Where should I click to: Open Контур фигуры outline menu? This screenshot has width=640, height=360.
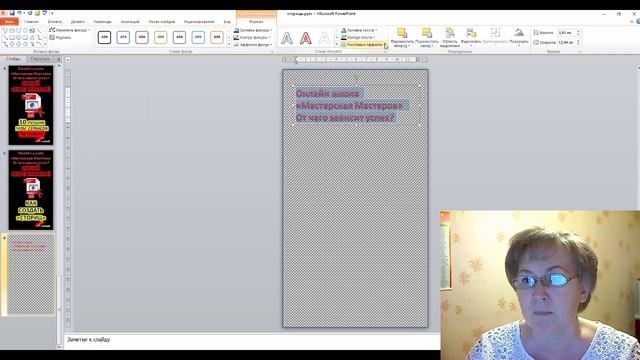(x=253, y=38)
